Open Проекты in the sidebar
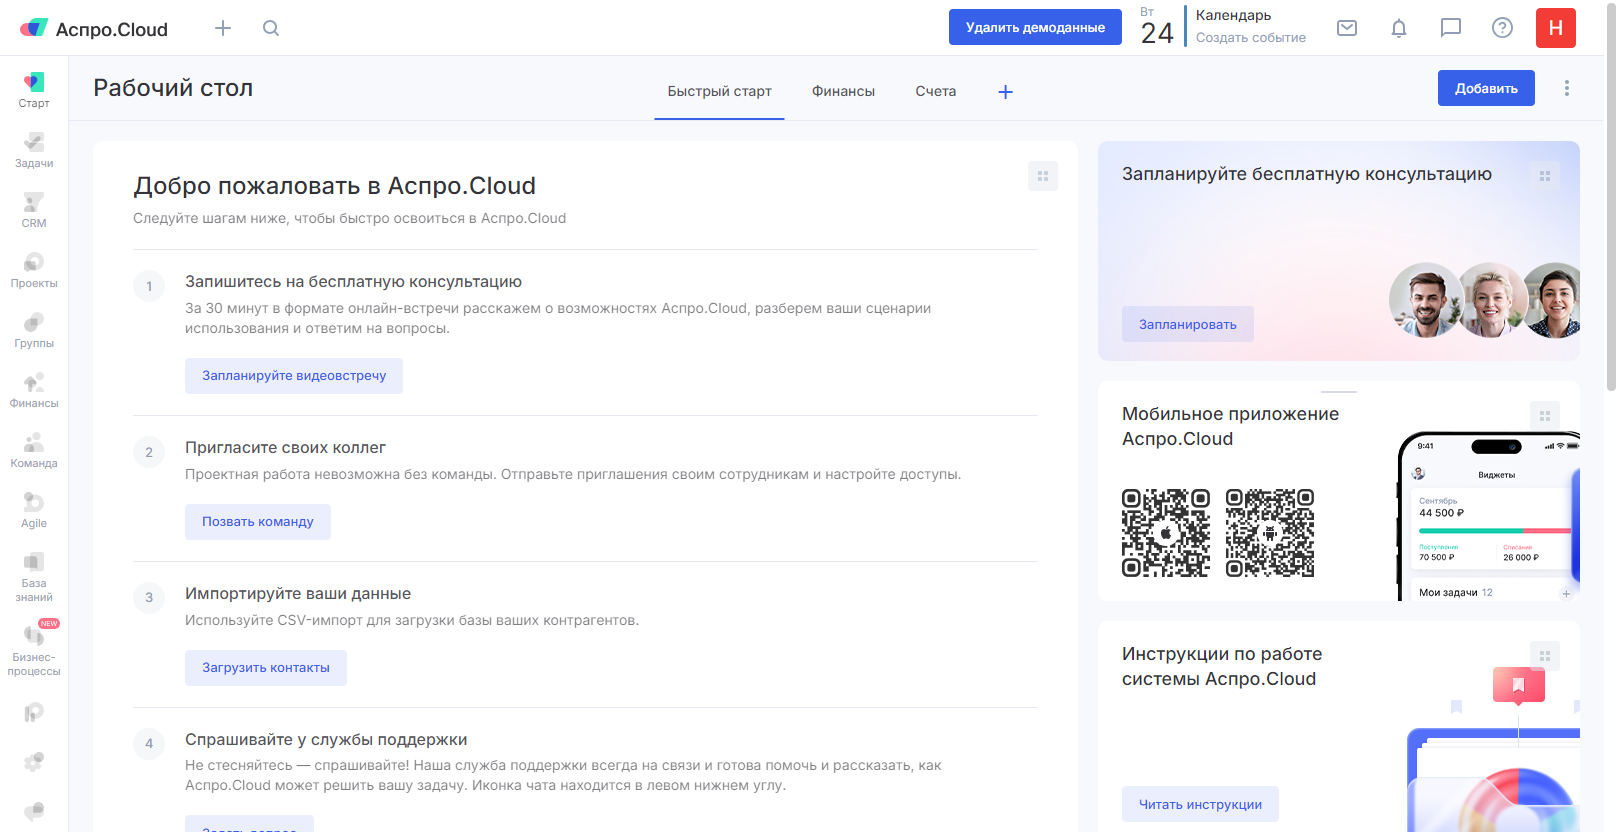Viewport: 1619px width, 832px height. coord(34,270)
